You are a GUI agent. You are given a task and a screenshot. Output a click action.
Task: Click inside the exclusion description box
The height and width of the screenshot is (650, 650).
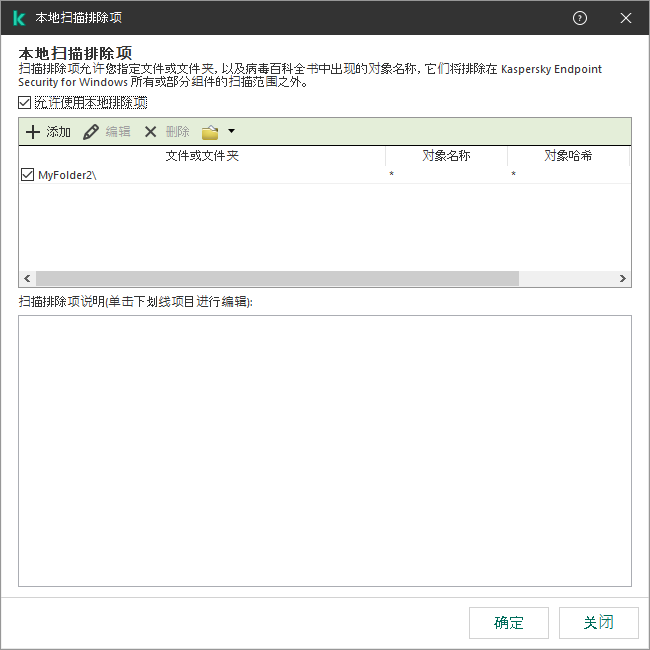325,451
